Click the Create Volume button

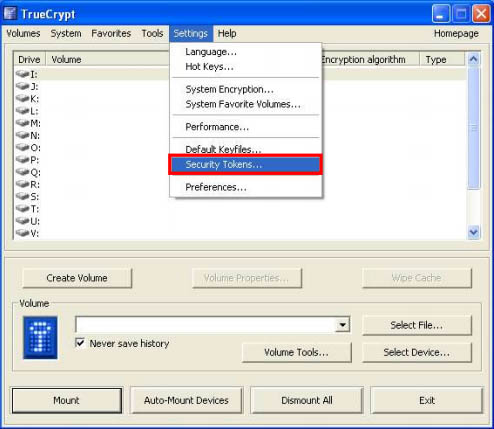tap(77, 278)
